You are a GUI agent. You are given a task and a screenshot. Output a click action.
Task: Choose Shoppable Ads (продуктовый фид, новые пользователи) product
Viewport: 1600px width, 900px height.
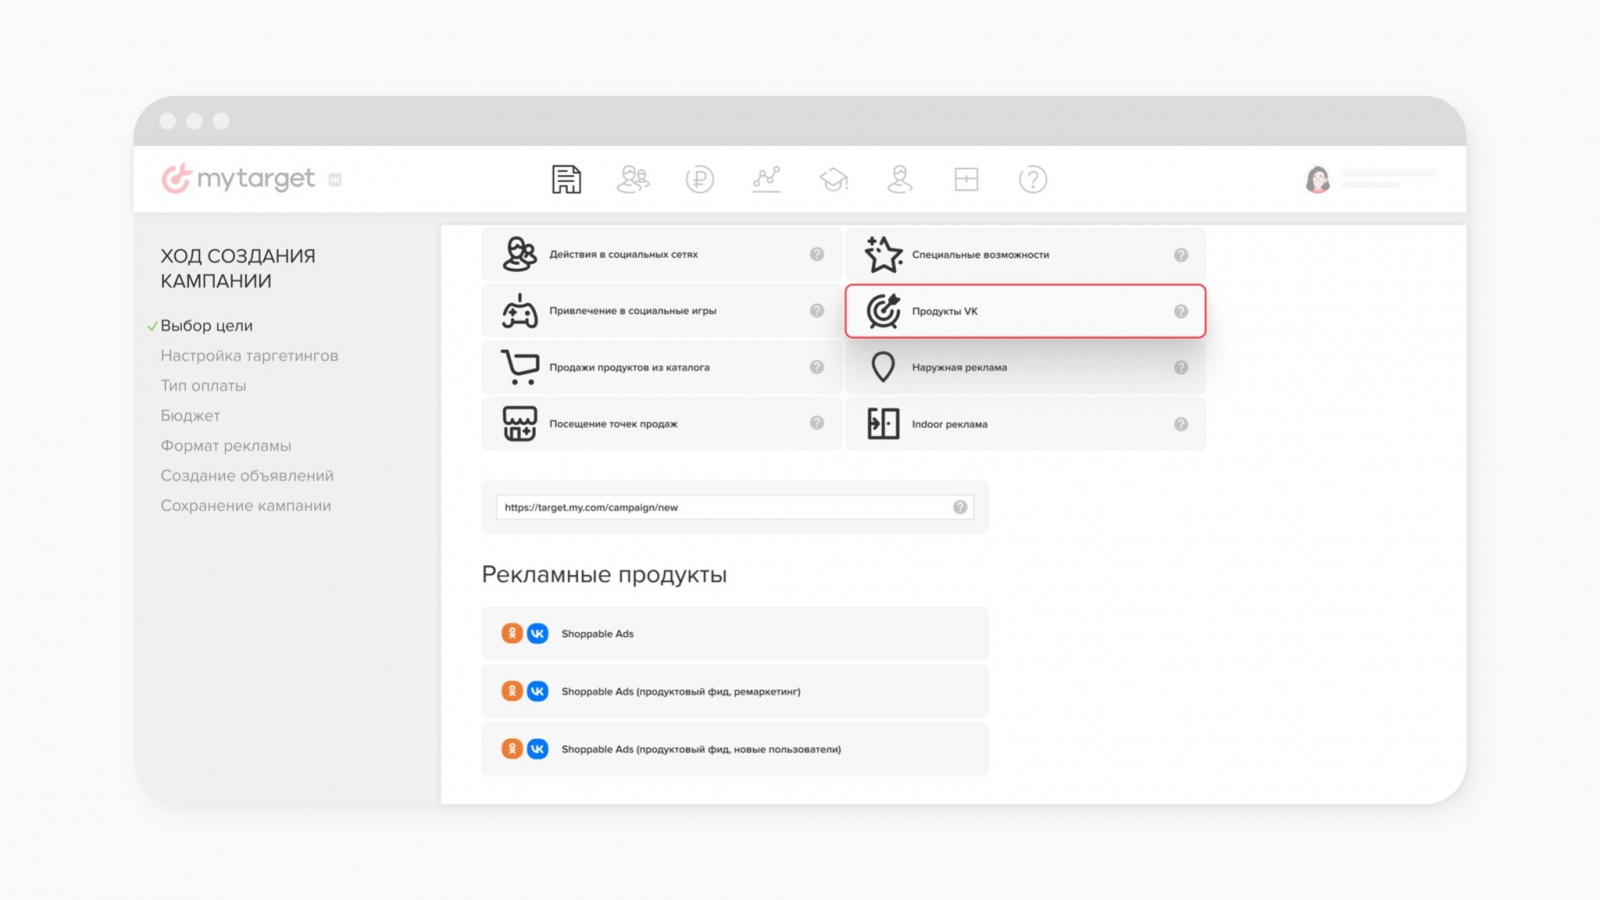(735, 749)
